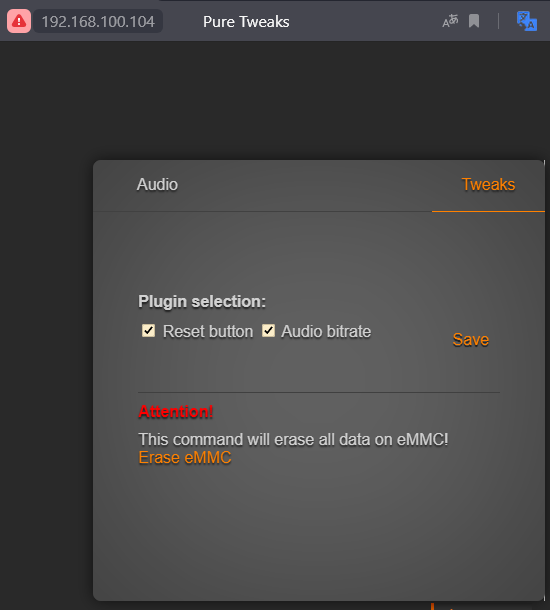The height and width of the screenshot is (610, 550).
Task: Click the orange underline beneath Tweaks tab
Action: [488, 211]
